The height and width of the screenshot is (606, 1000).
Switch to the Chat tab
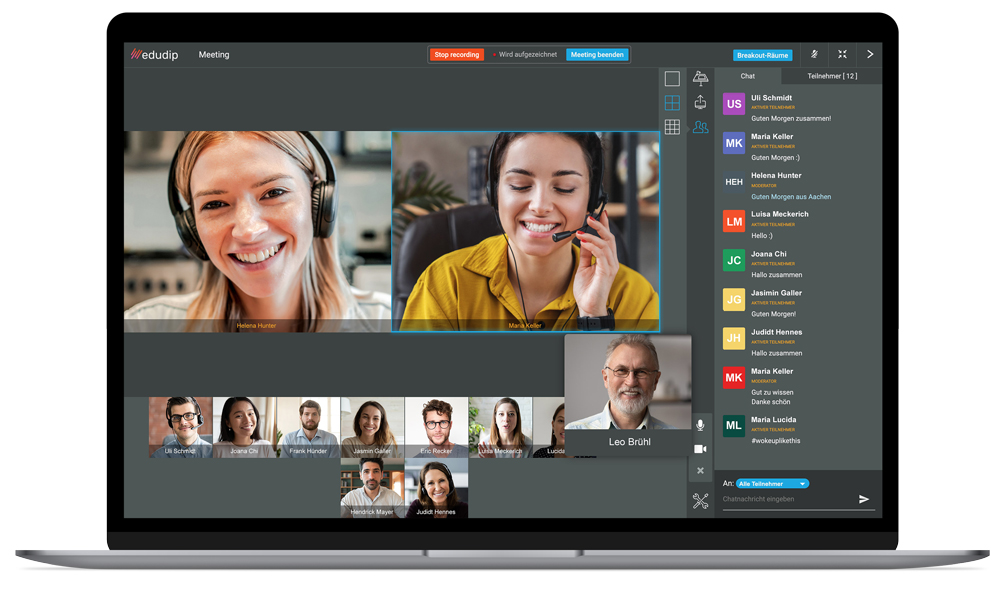tap(748, 76)
